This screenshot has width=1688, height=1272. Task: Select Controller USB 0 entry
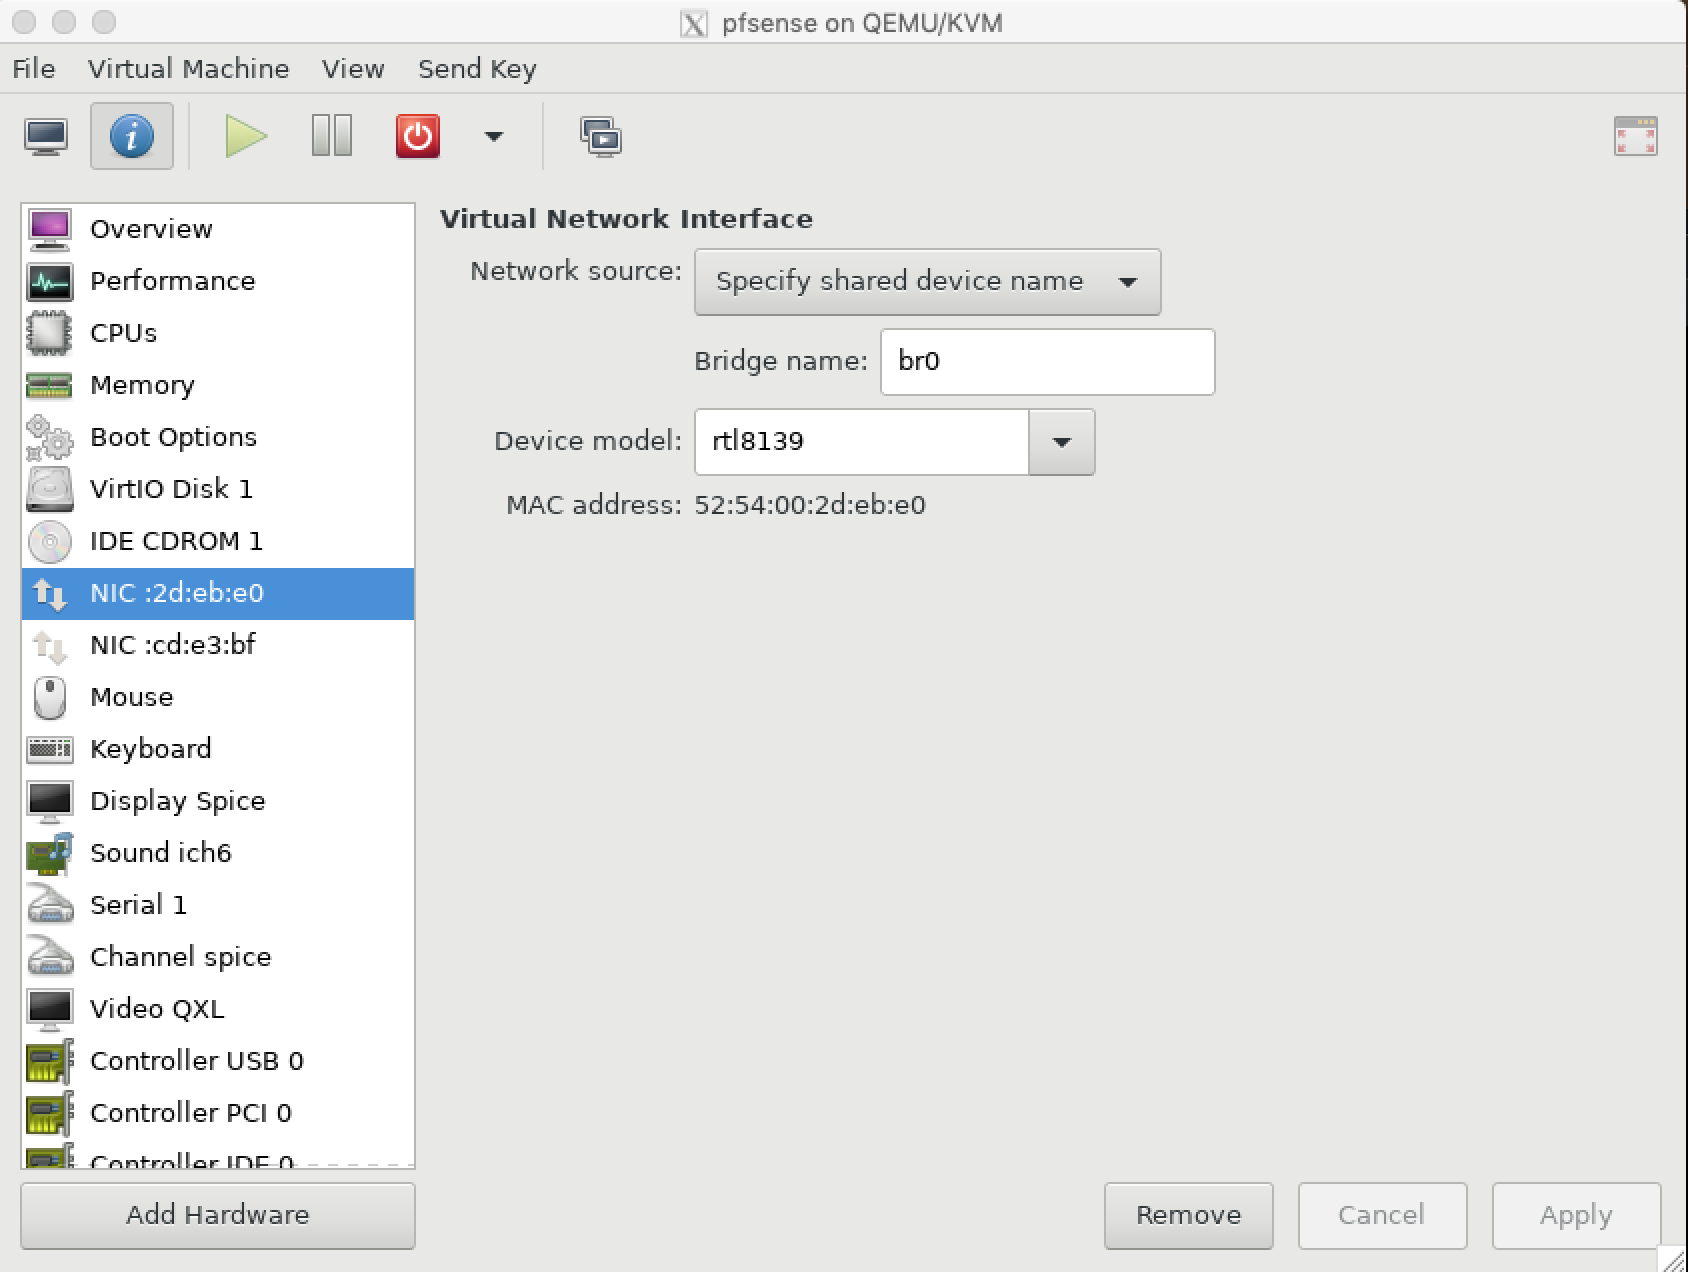[218, 1061]
